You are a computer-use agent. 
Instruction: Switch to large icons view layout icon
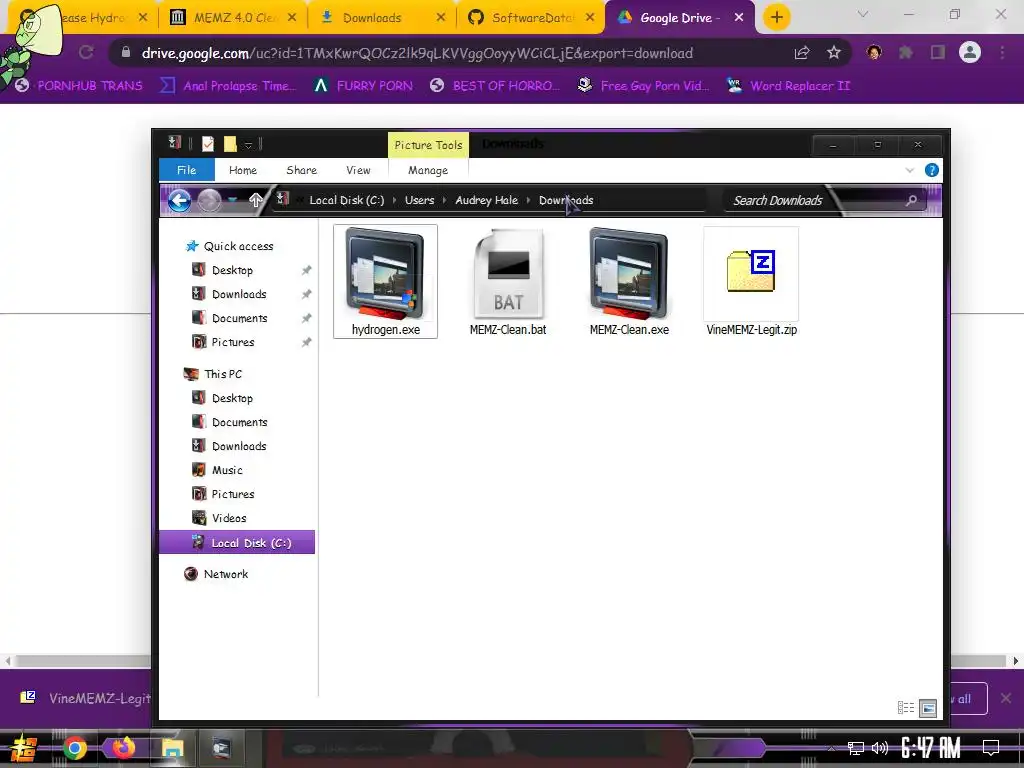point(928,707)
